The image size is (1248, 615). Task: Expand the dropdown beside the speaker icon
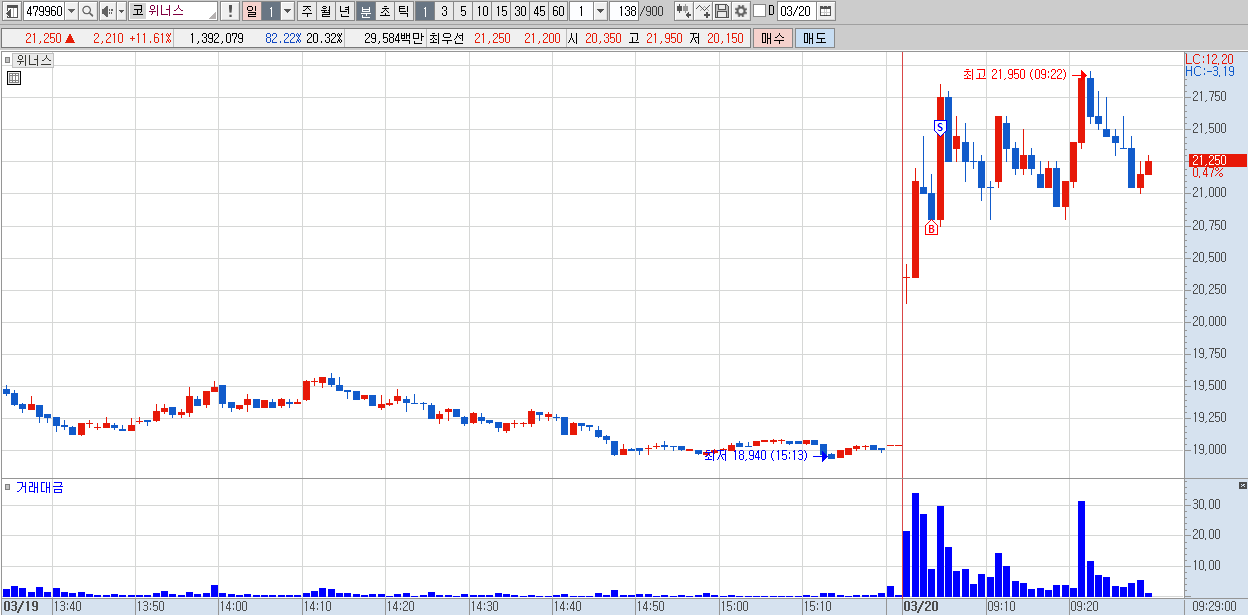click(x=122, y=12)
